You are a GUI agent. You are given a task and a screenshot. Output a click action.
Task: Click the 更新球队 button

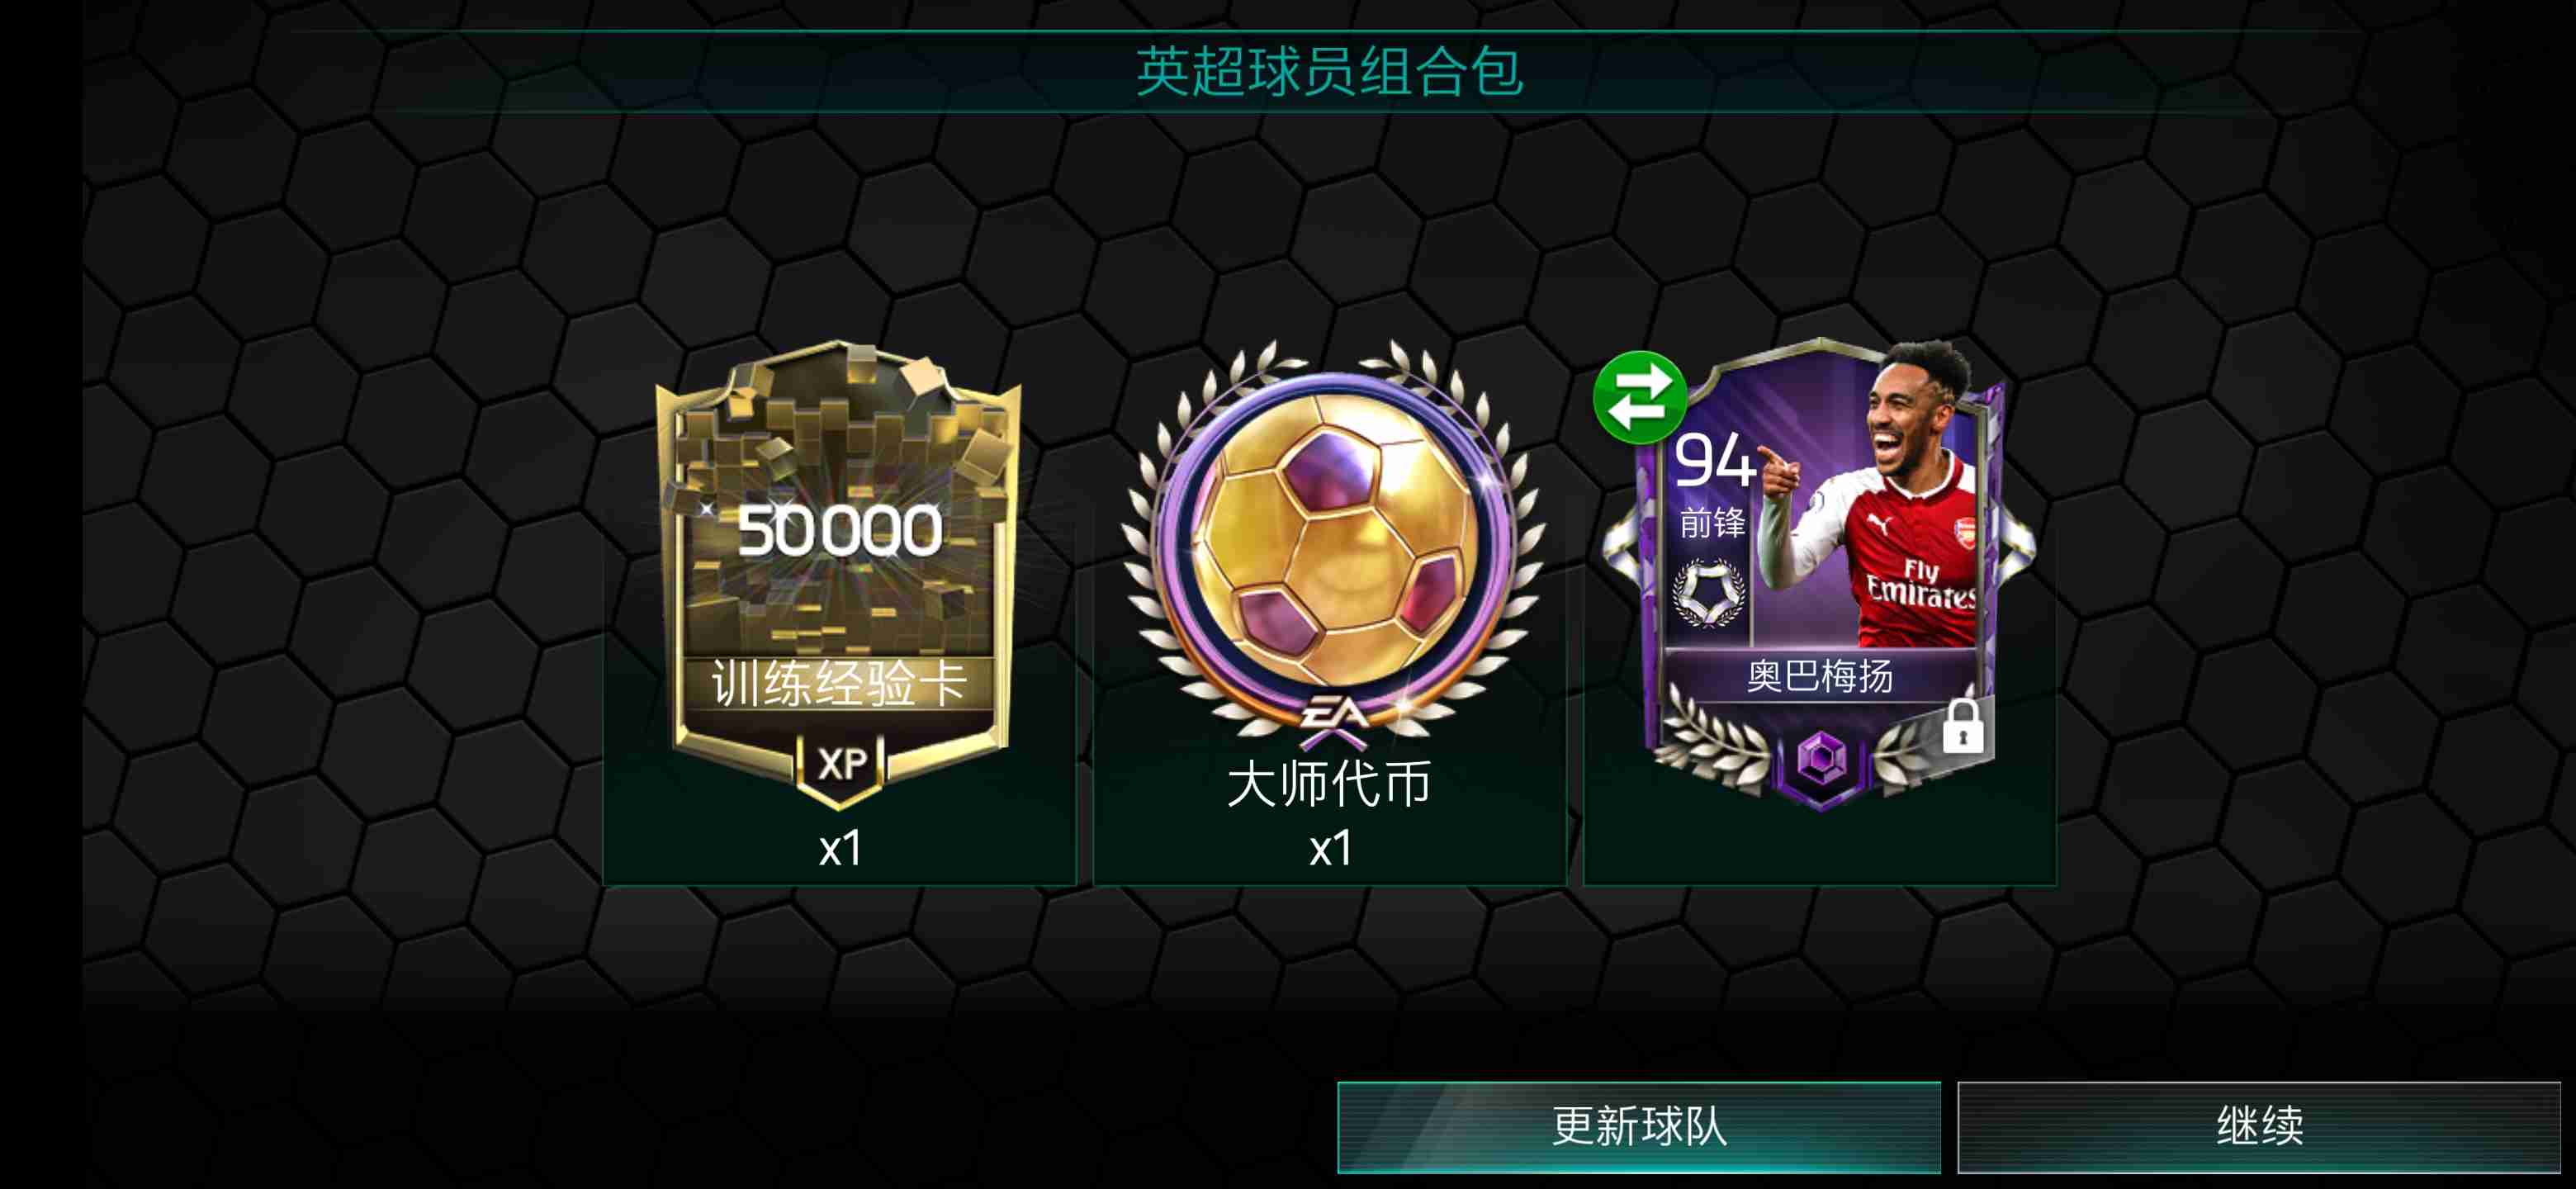[x=1639, y=1126]
